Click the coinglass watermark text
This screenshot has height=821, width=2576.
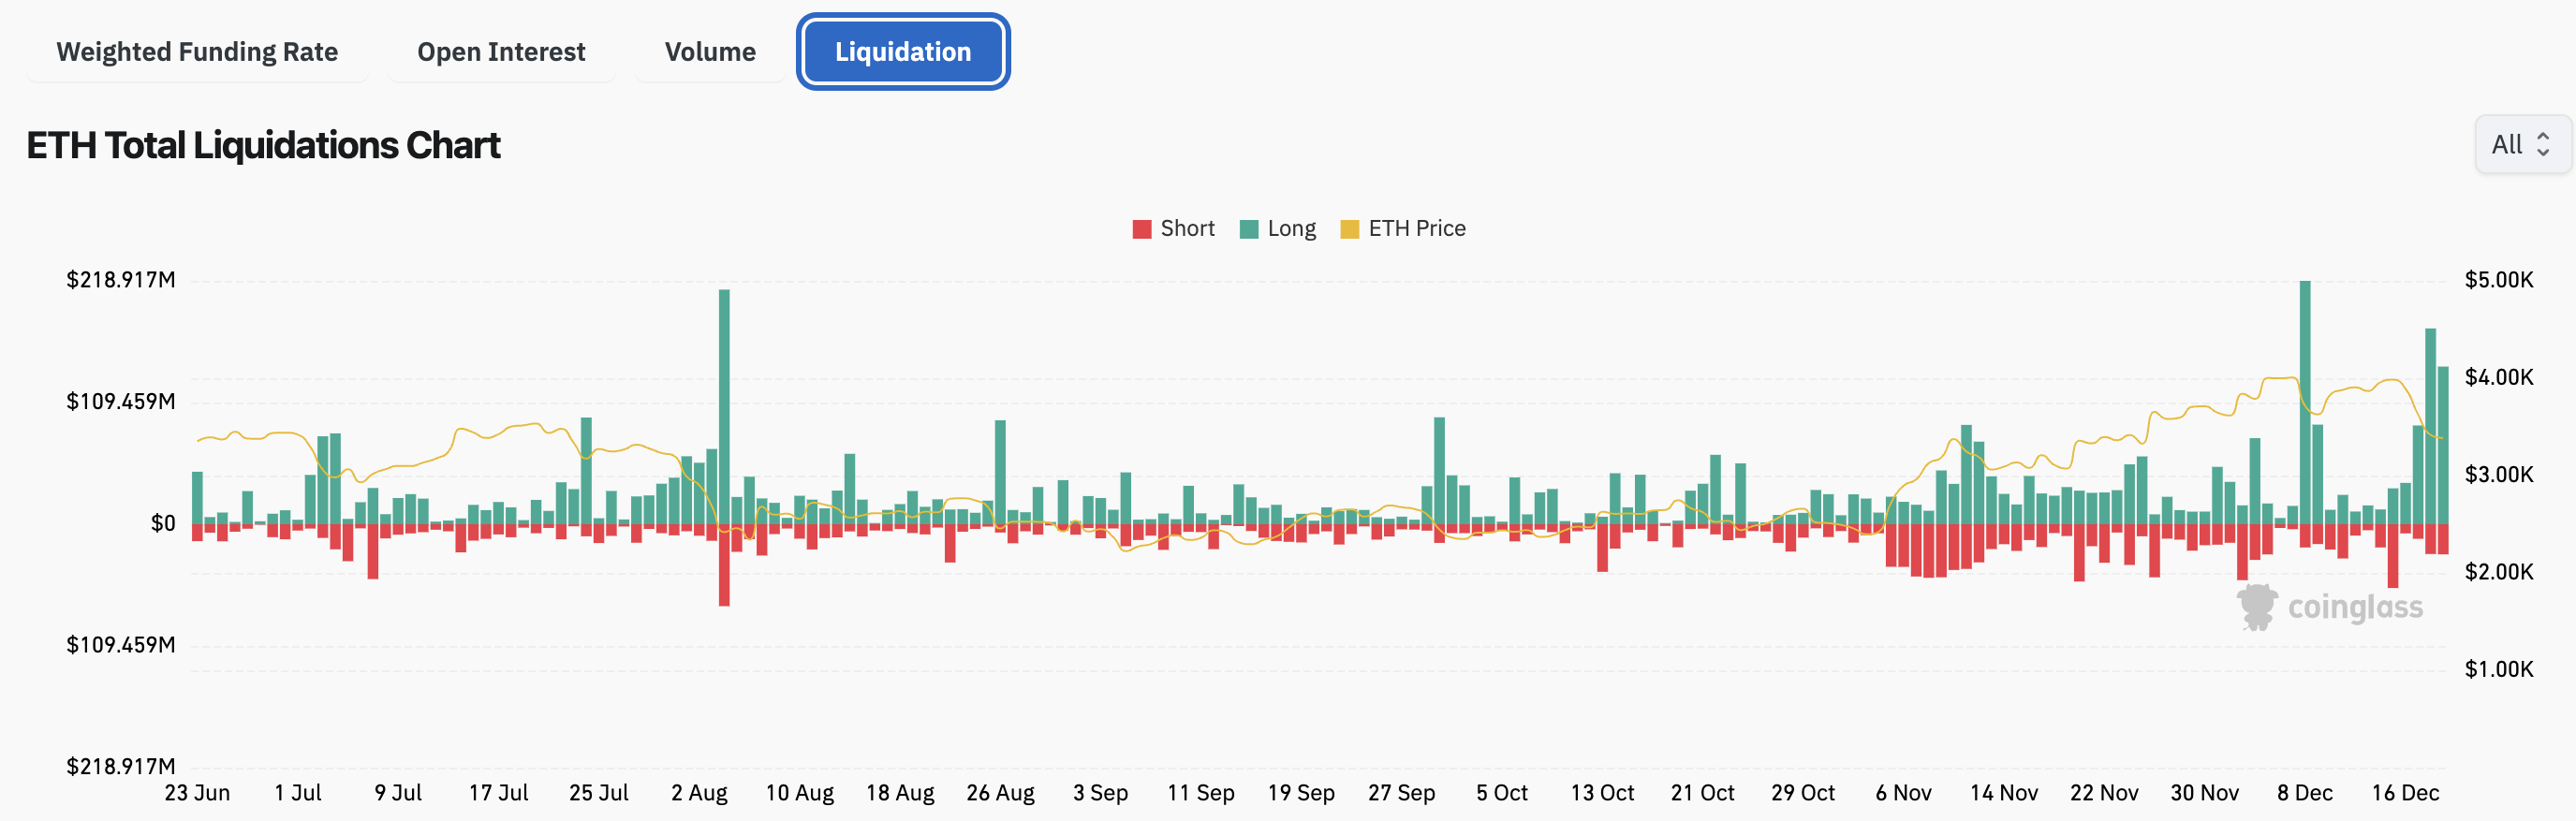point(2354,607)
